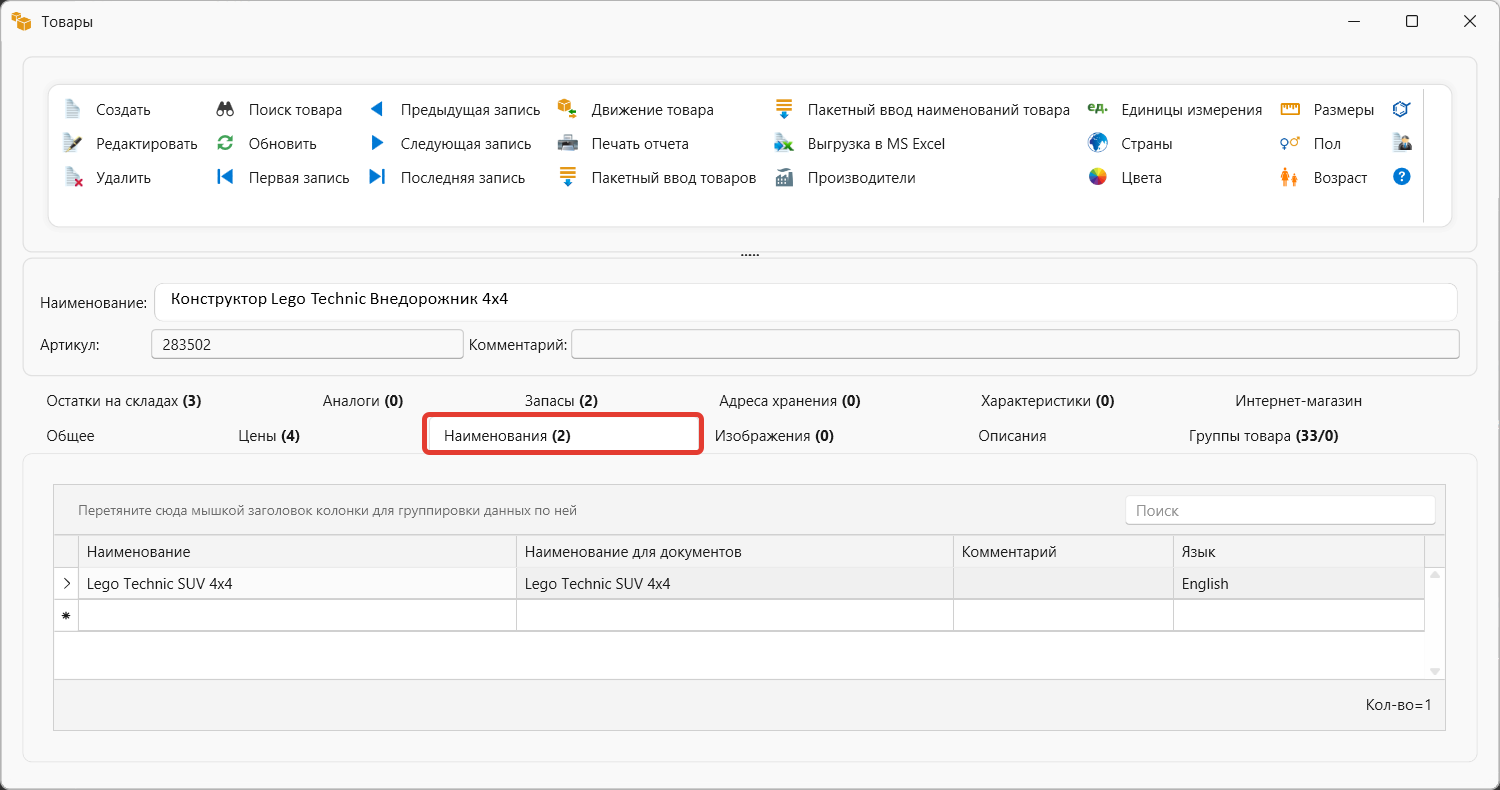The width and height of the screenshot is (1500, 790).
Task: Click the grid scrollbar down arrow
Action: [1435, 672]
